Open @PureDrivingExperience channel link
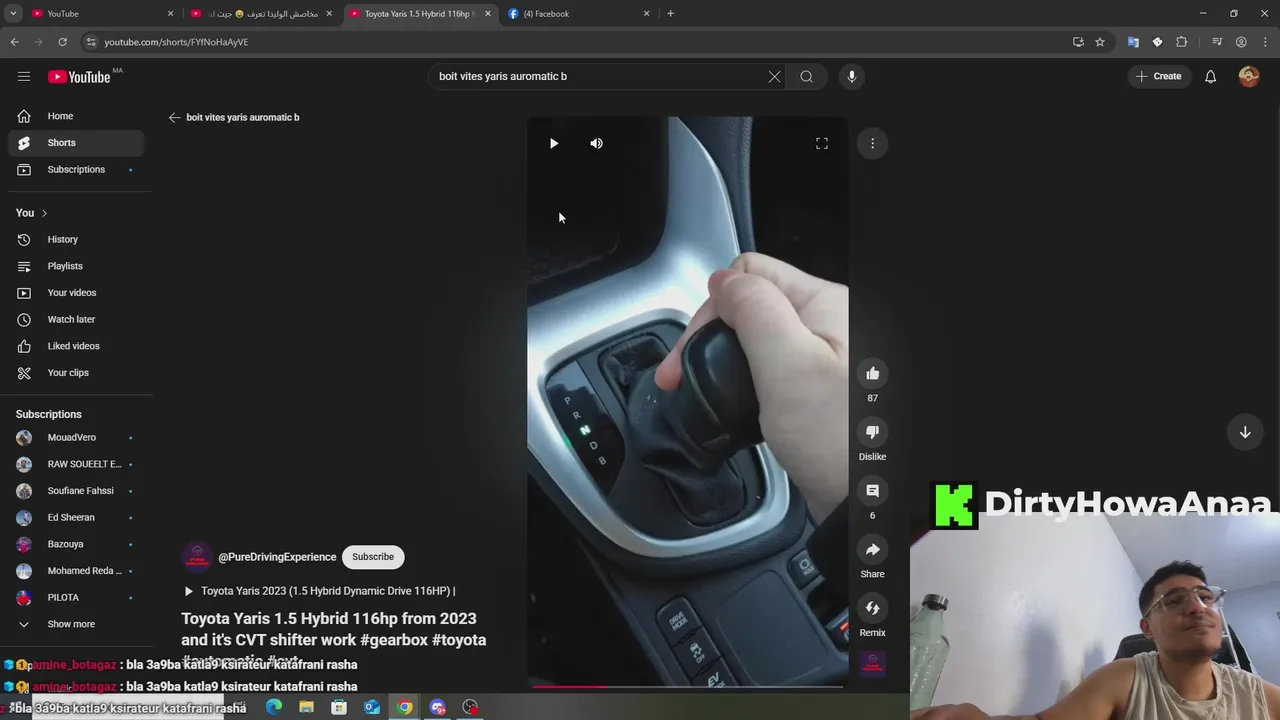 pos(277,557)
